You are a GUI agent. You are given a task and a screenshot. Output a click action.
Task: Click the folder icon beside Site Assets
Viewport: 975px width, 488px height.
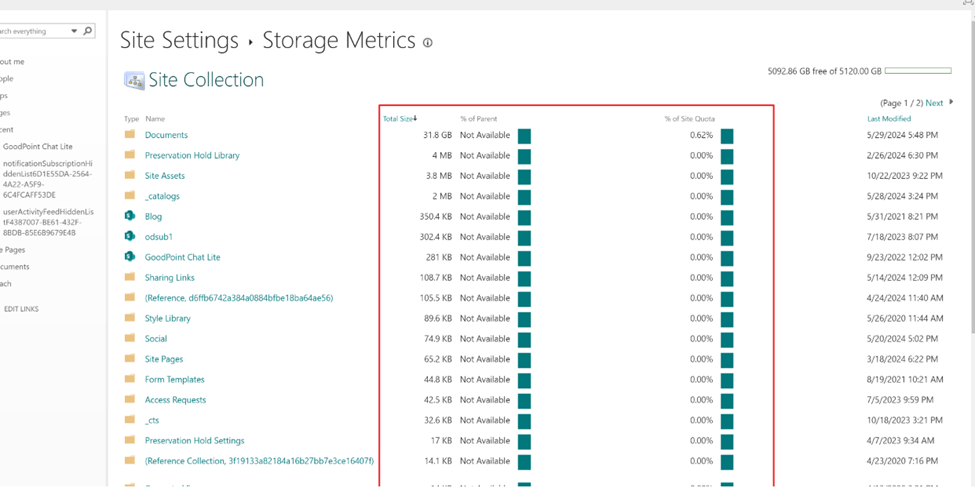coord(130,175)
